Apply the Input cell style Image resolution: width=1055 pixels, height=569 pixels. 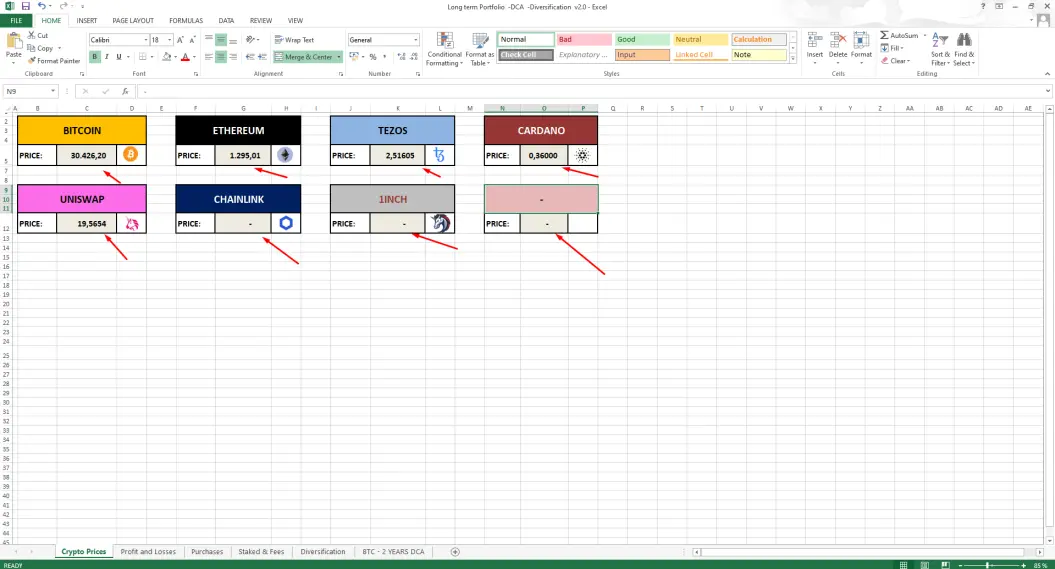[x=642, y=55]
